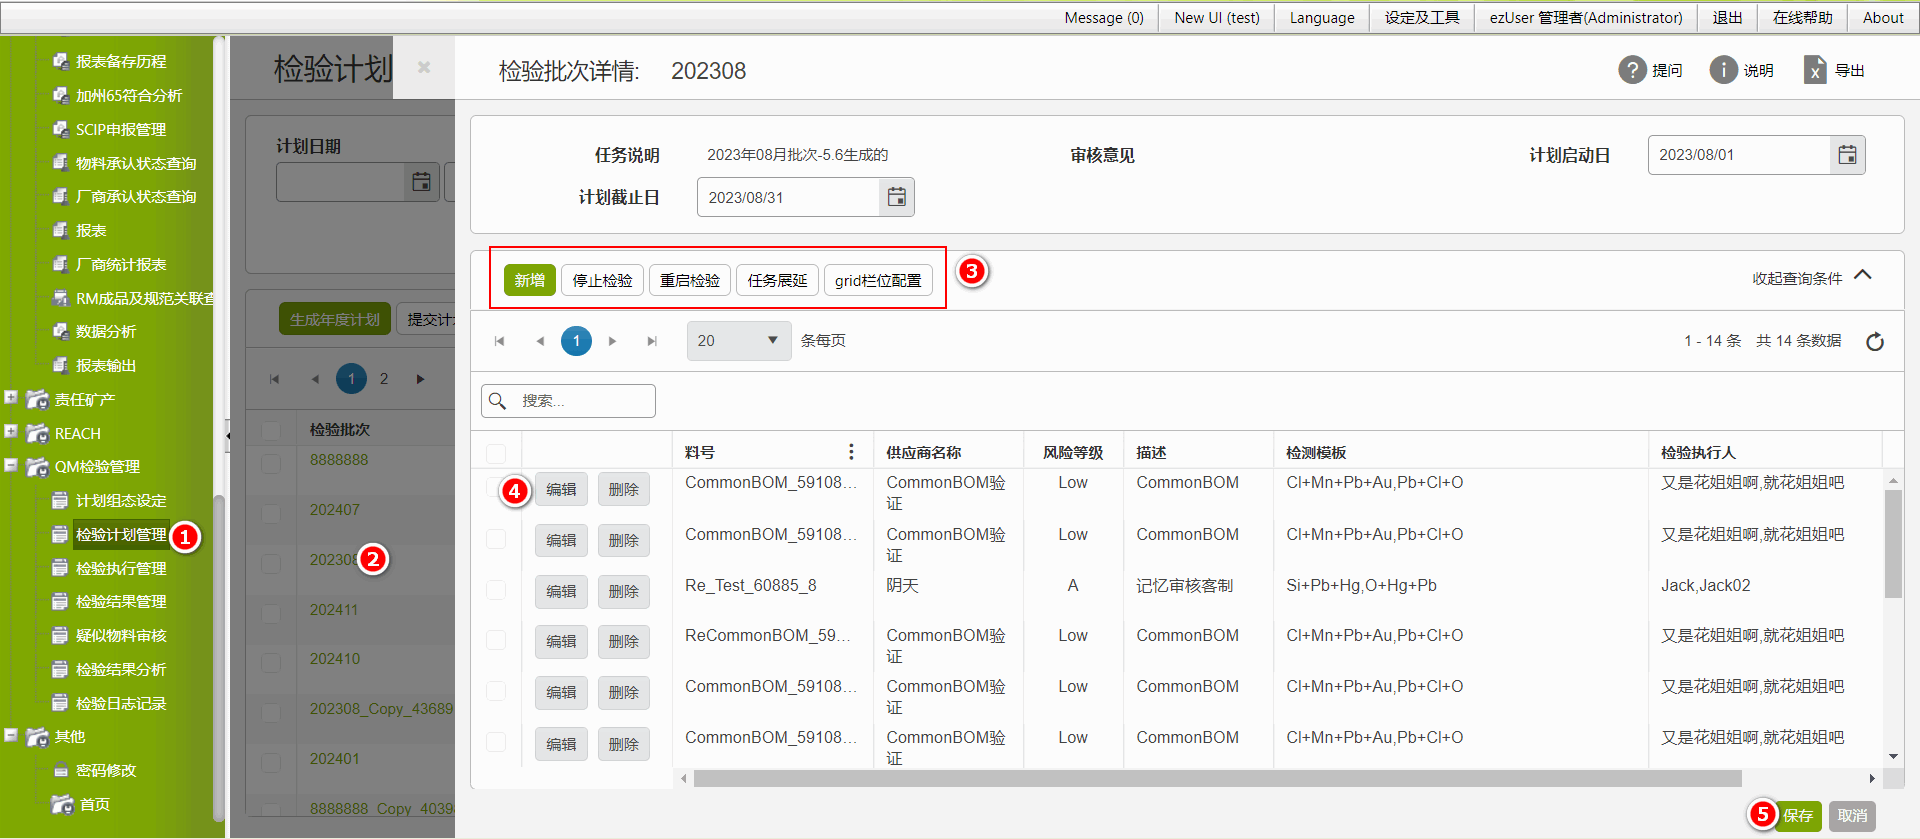Click the 新增 button
The width and height of the screenshot is (1920, 839).
[x=529, y=280]
